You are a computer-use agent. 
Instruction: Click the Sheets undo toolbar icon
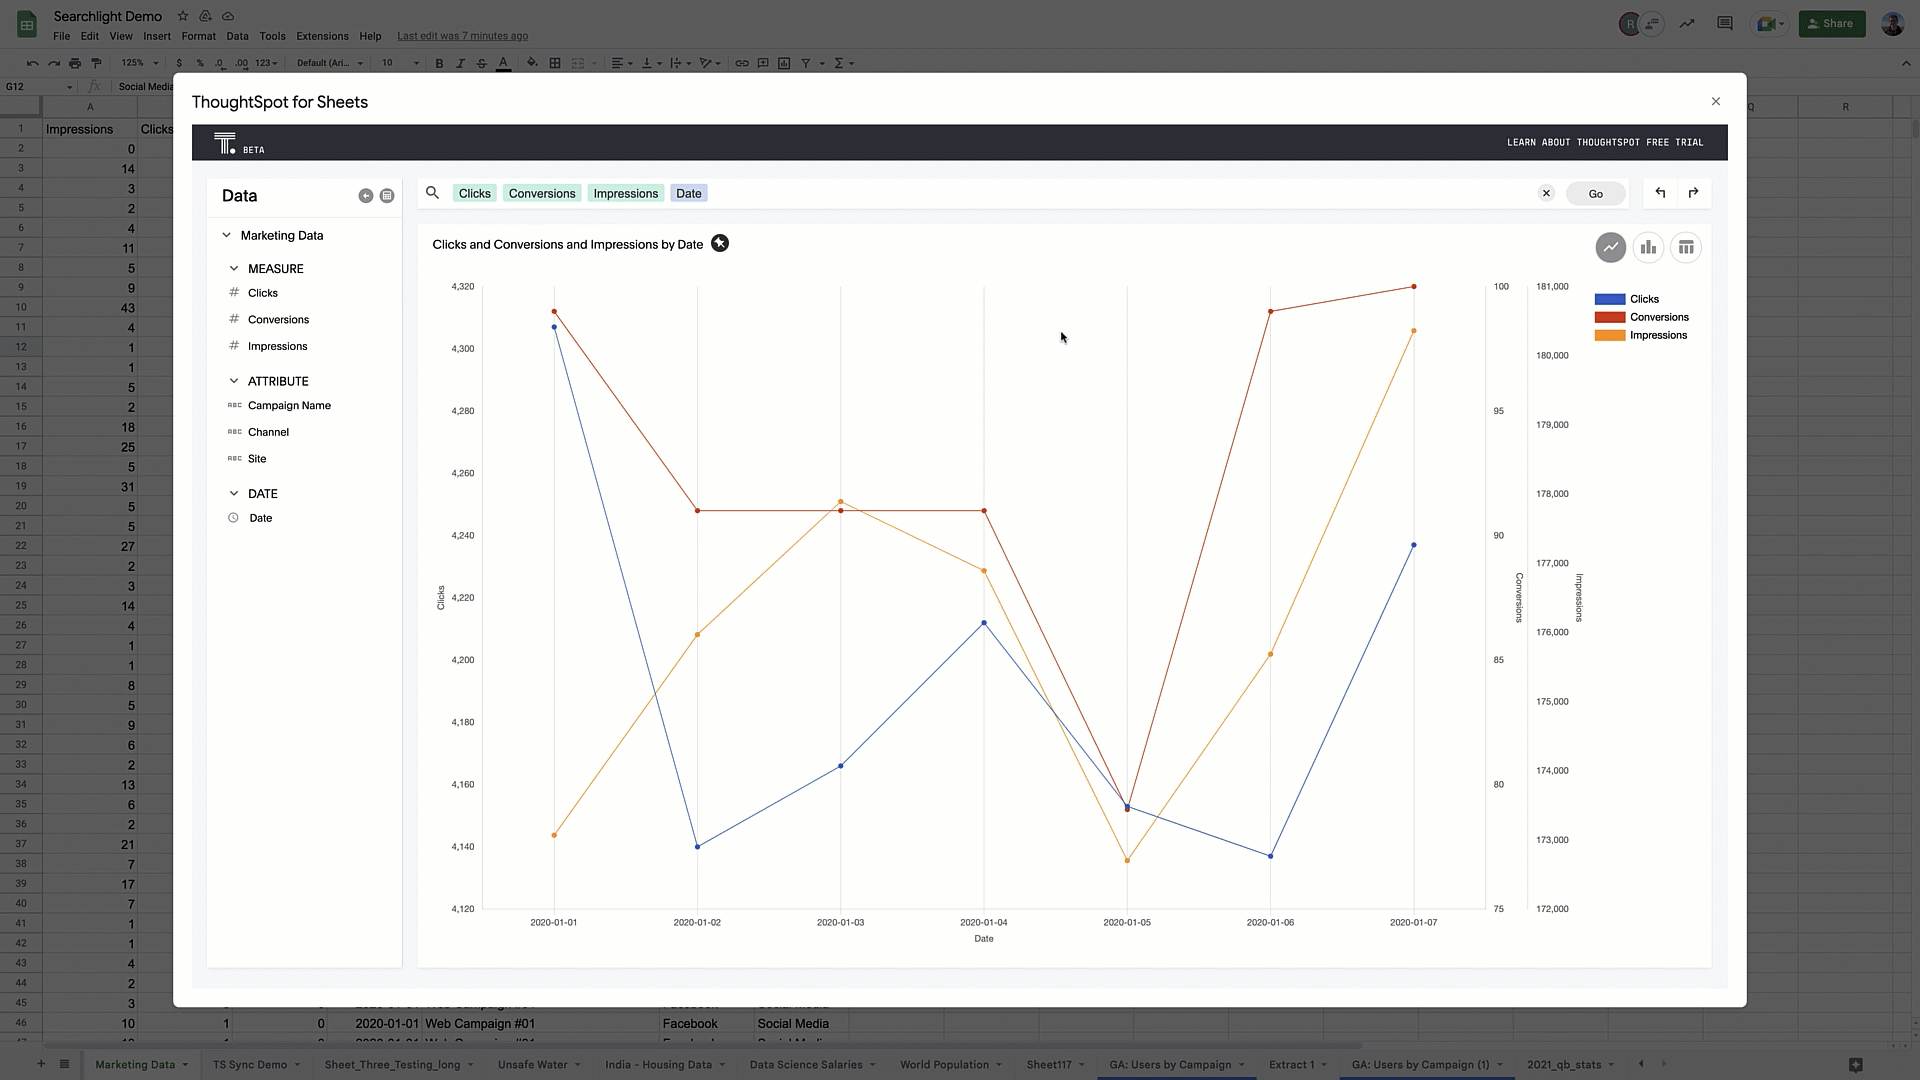point(33,63)
